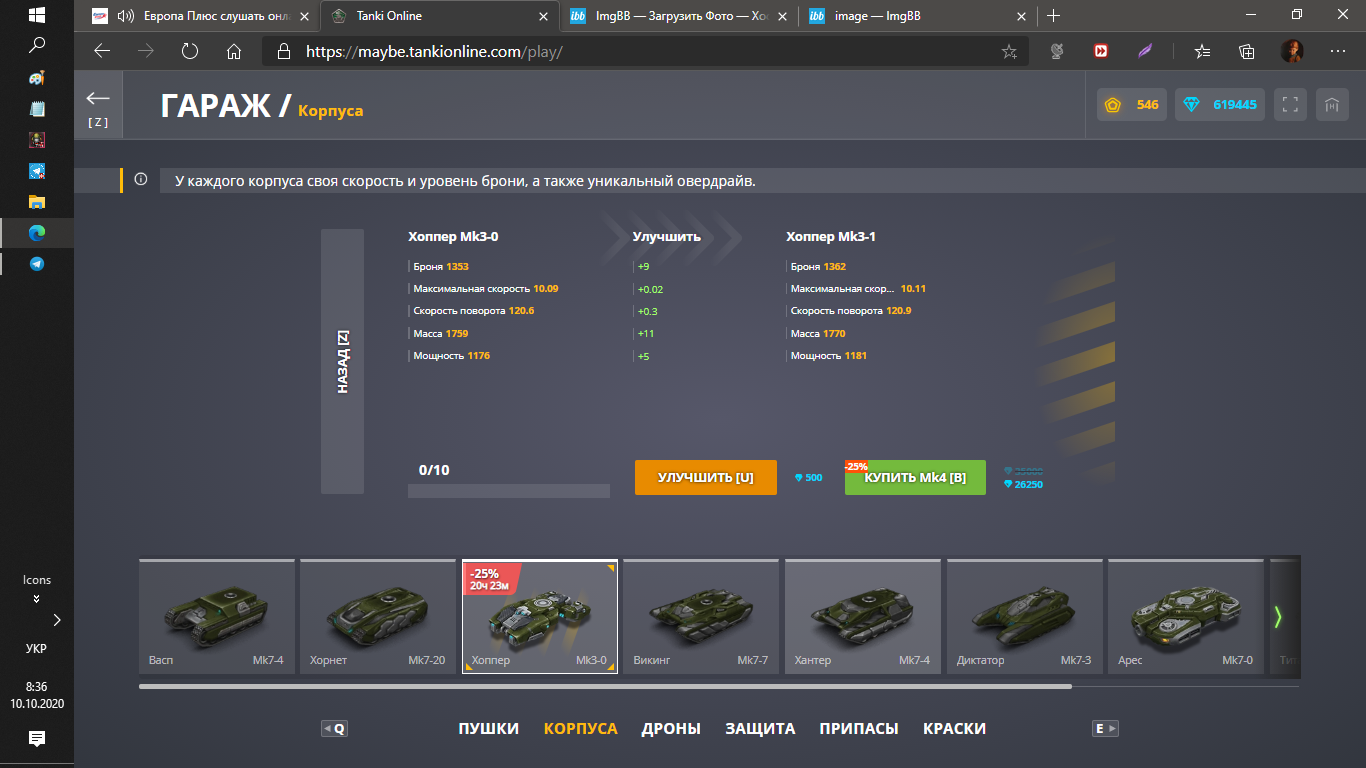The height and width of the screenshot is (768, 1366).
Task: Click the vertical НАЗАД [Z] button
Action: point(342,361)
